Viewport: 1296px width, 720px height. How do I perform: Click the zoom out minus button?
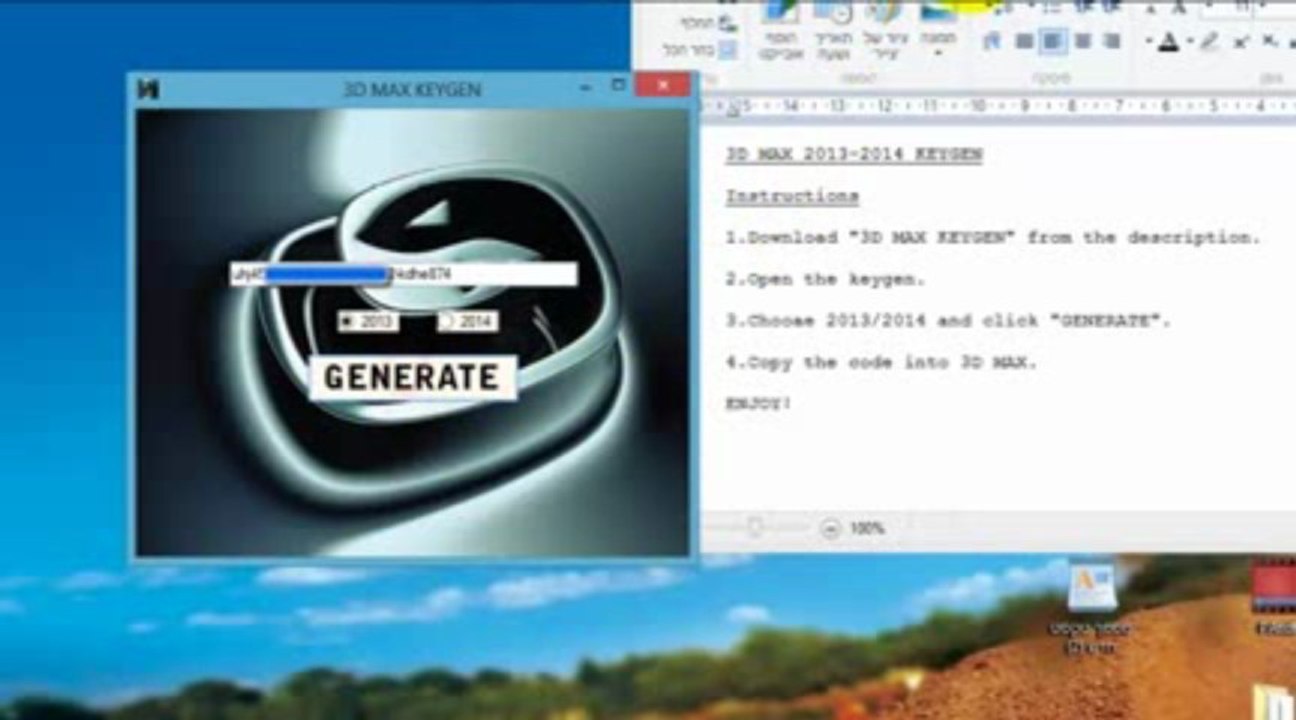tap(830, 528)
